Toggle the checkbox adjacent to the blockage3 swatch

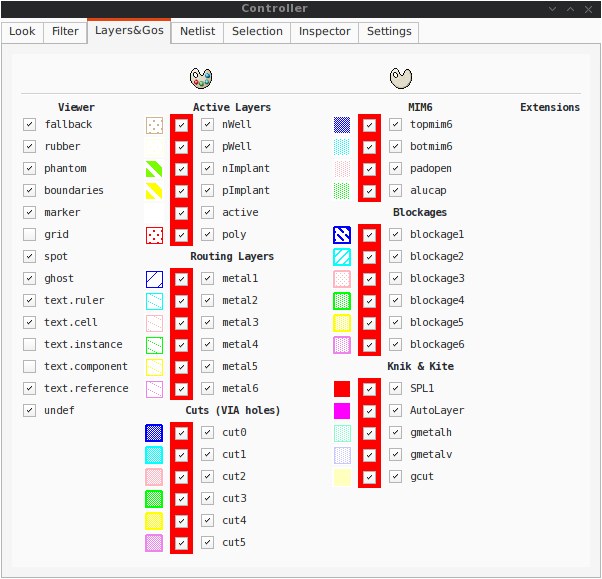coord(369,279)
